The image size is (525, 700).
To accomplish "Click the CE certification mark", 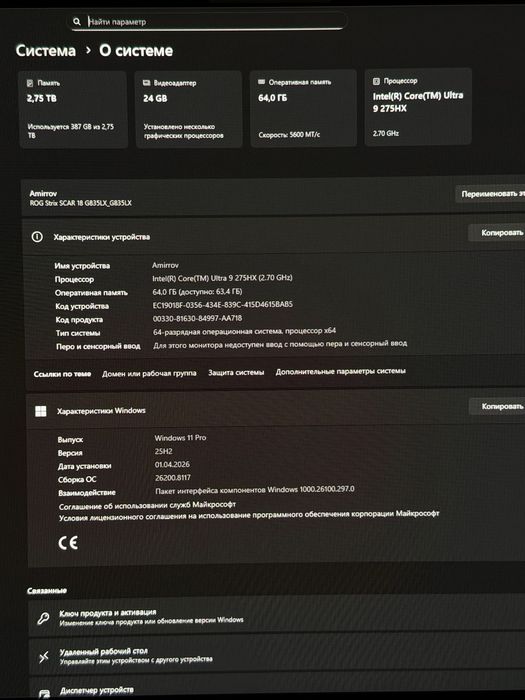I will pos(68,542).
